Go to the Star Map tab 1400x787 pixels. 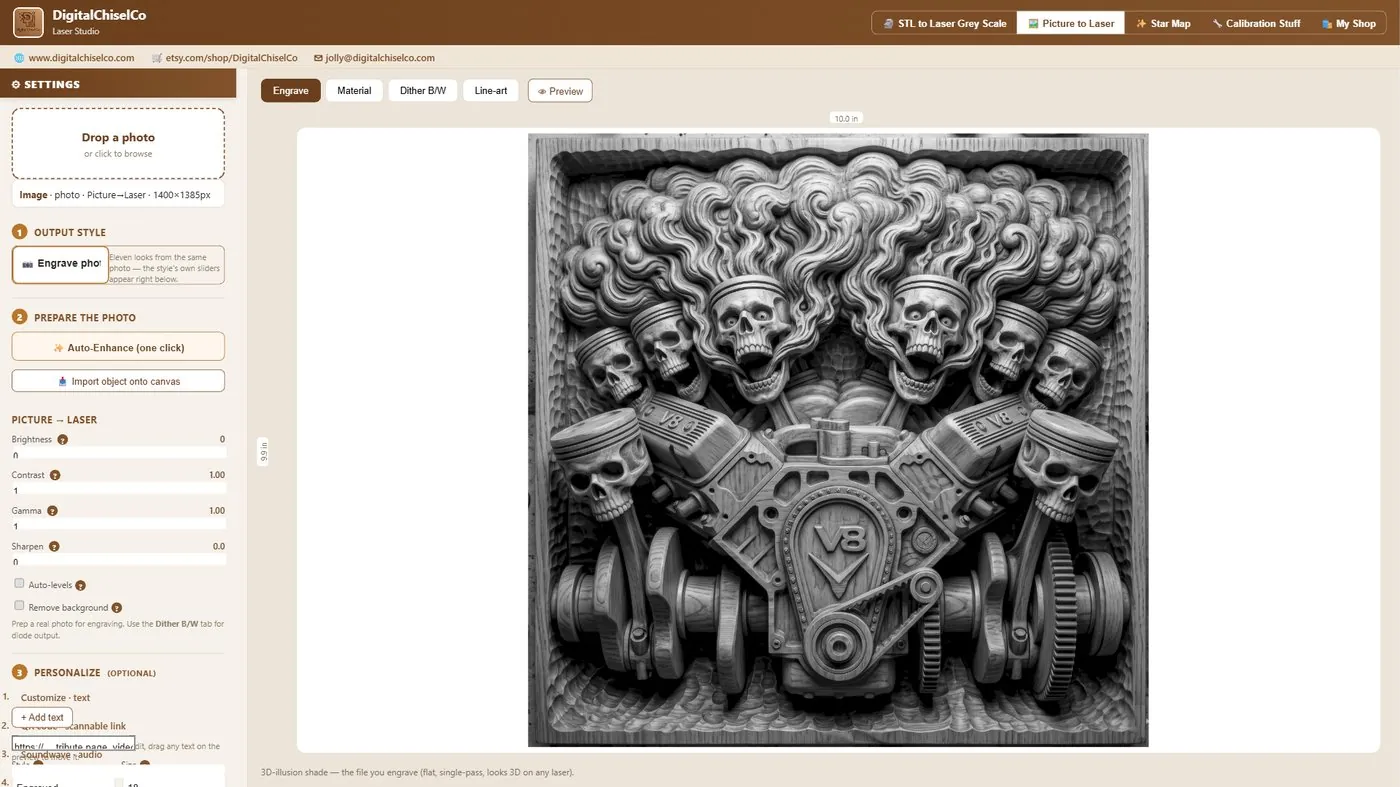tap(1163, 23)
